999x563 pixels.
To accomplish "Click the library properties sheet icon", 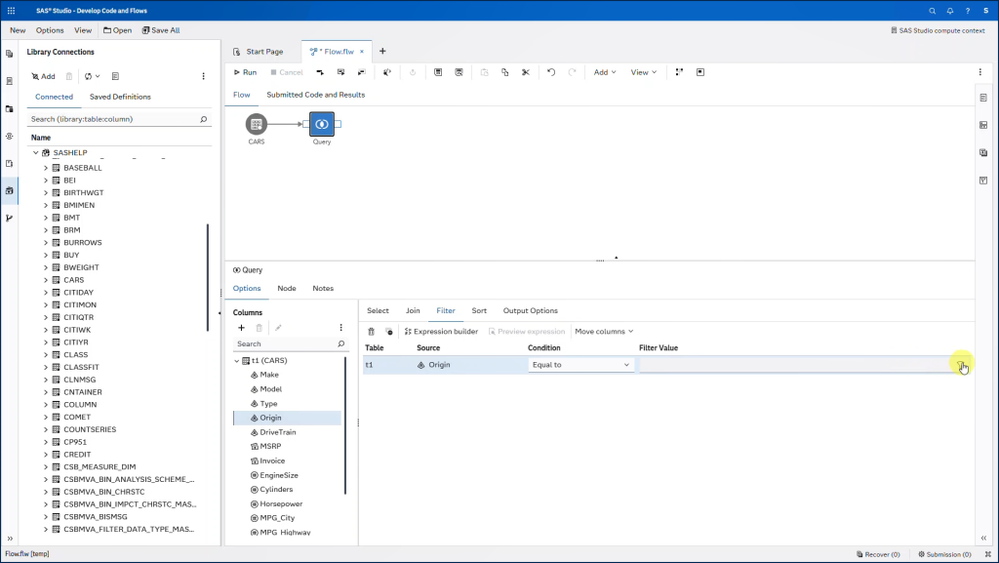I will pyautogui.click(x=115, y=76).
